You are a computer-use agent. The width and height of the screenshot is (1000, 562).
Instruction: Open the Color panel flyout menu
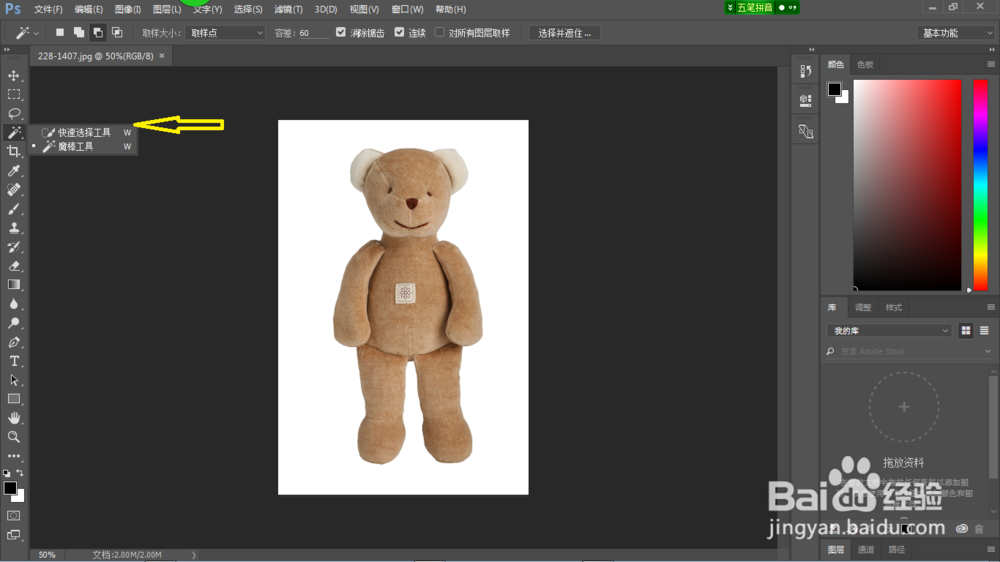pyautogui.click(x=990, y=64)
